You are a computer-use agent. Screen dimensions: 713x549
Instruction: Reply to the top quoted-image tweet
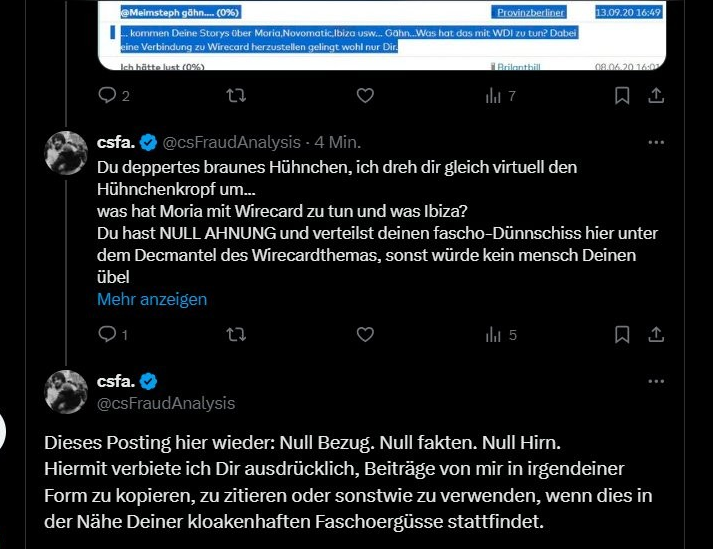108,96
